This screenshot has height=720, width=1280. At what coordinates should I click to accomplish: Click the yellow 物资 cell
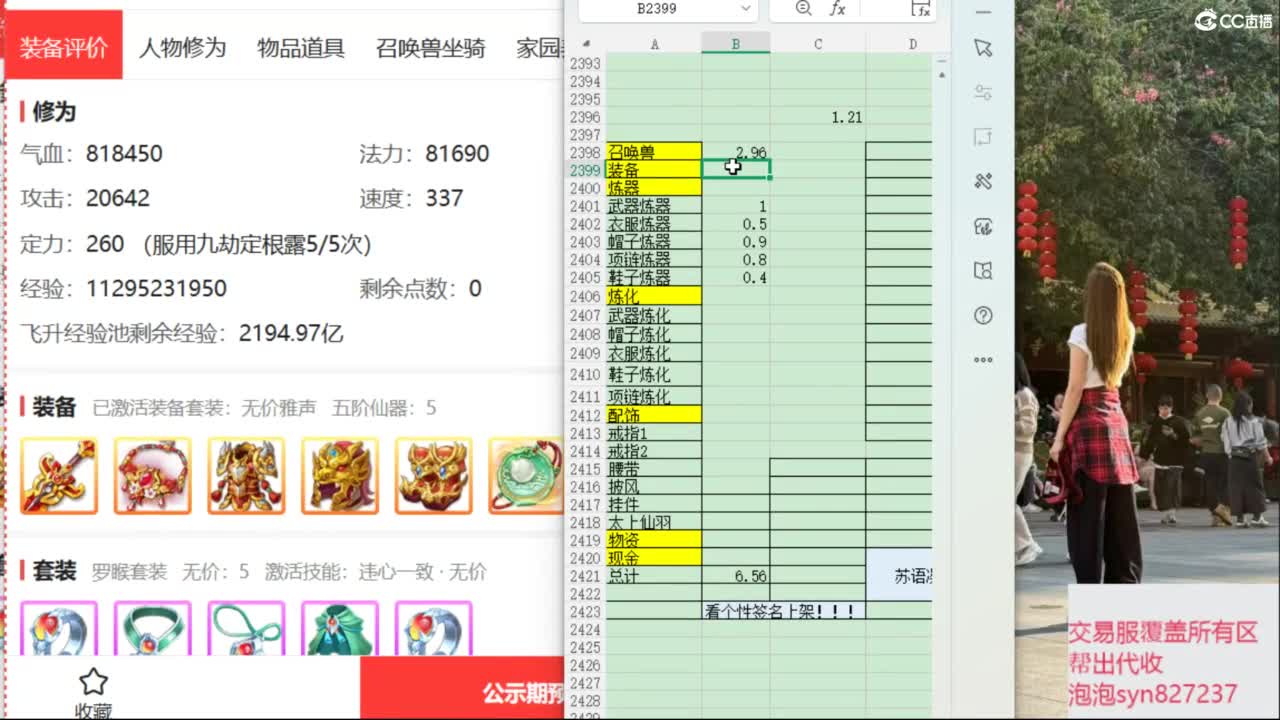coord(654,540)
